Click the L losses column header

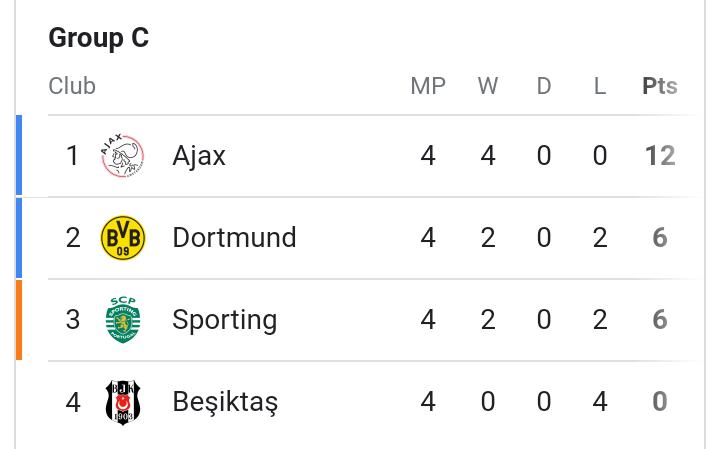coord(600,86)
